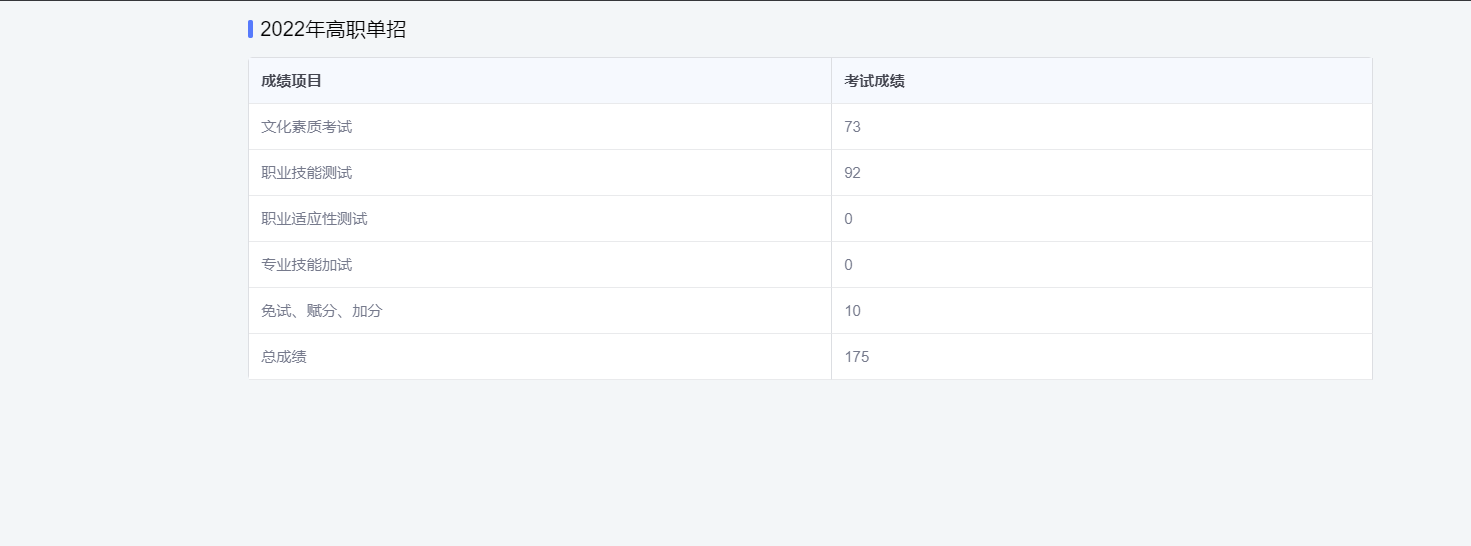Select the 职业技能测试 row label

(x=306, y=173)
